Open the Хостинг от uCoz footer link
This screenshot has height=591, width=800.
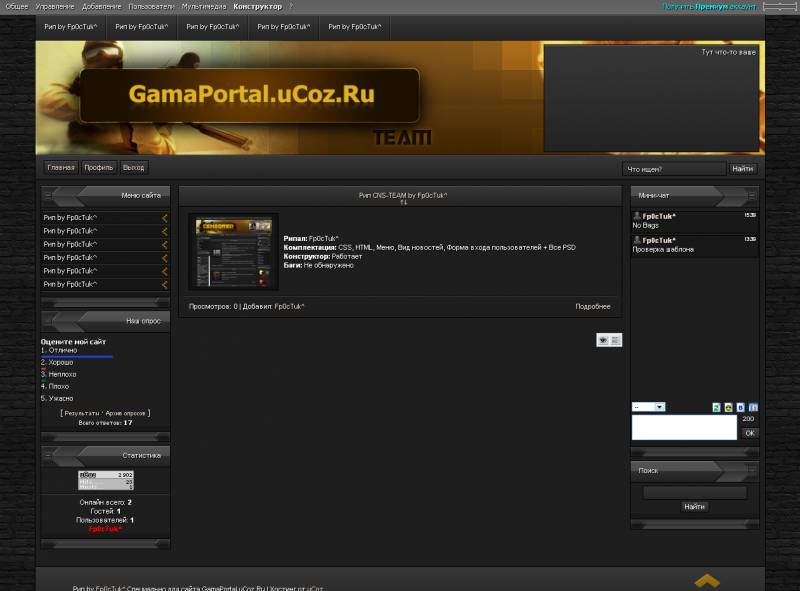[x=296, y=588]
